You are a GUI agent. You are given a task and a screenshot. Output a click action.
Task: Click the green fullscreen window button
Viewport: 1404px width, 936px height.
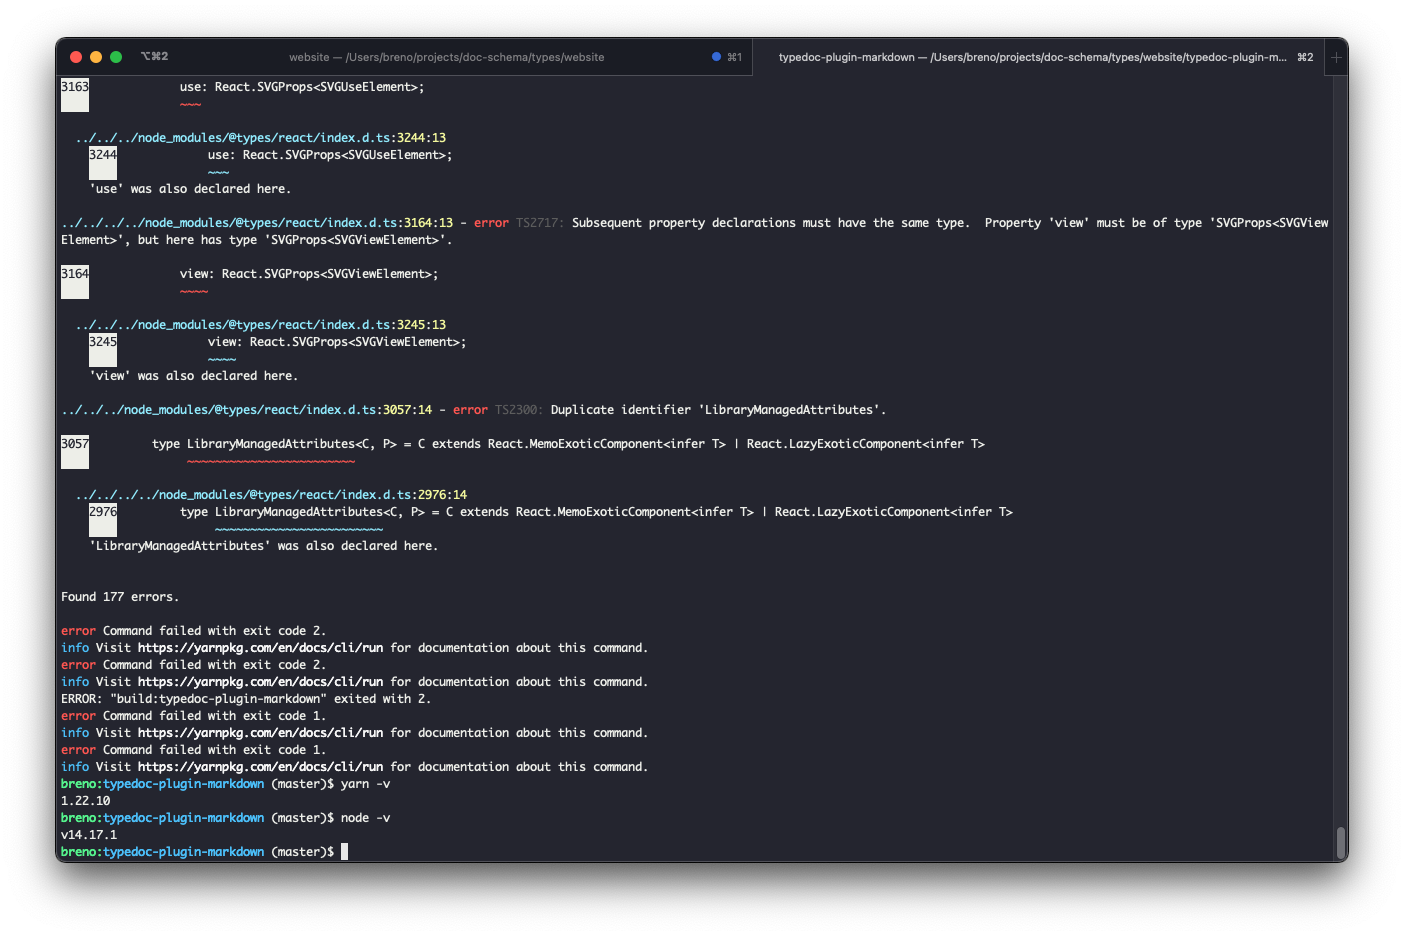116,57
